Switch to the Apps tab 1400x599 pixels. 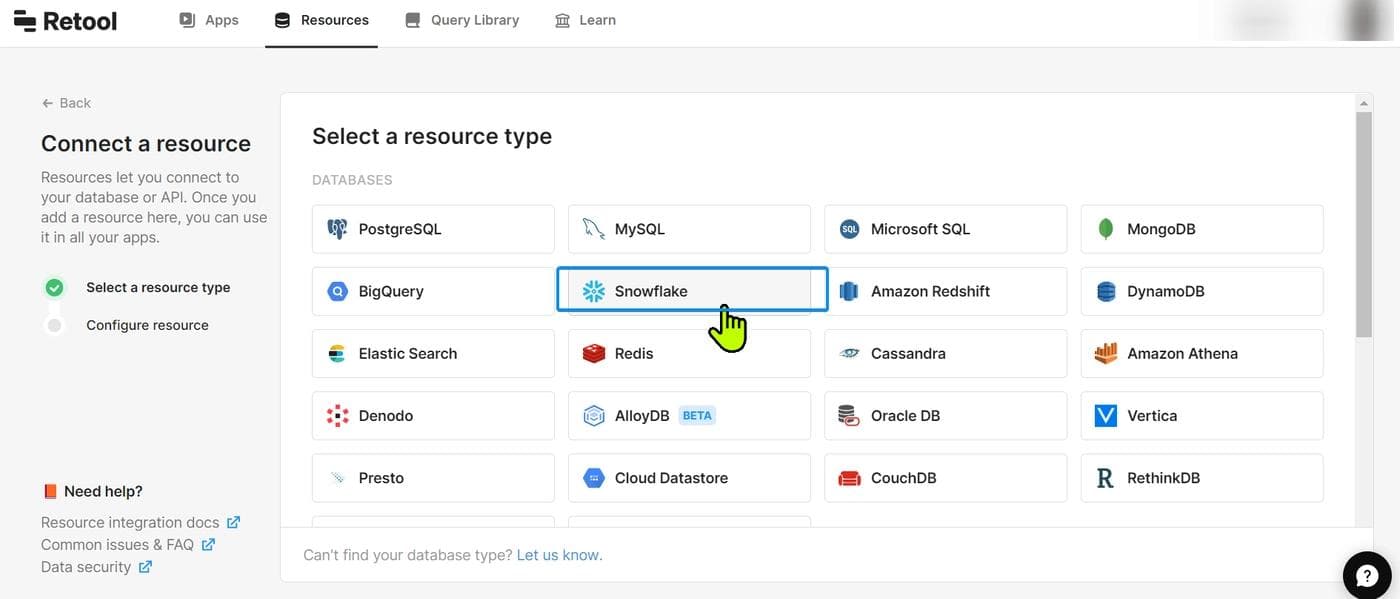coord(209,20)
